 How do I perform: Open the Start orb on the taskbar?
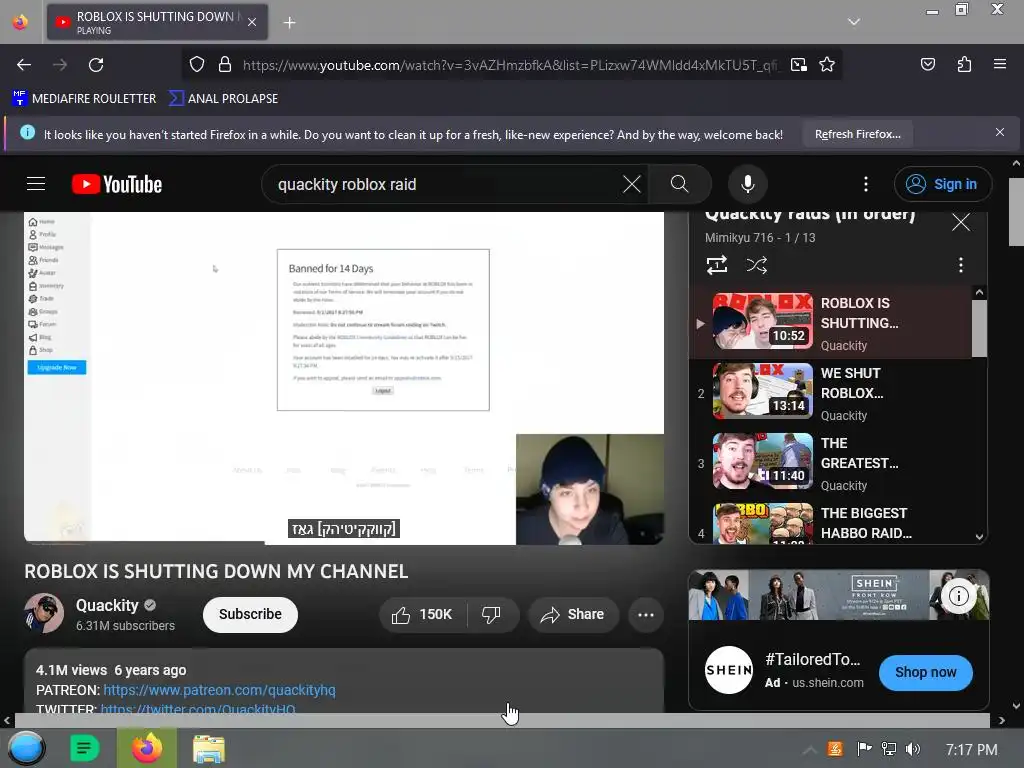26,748
